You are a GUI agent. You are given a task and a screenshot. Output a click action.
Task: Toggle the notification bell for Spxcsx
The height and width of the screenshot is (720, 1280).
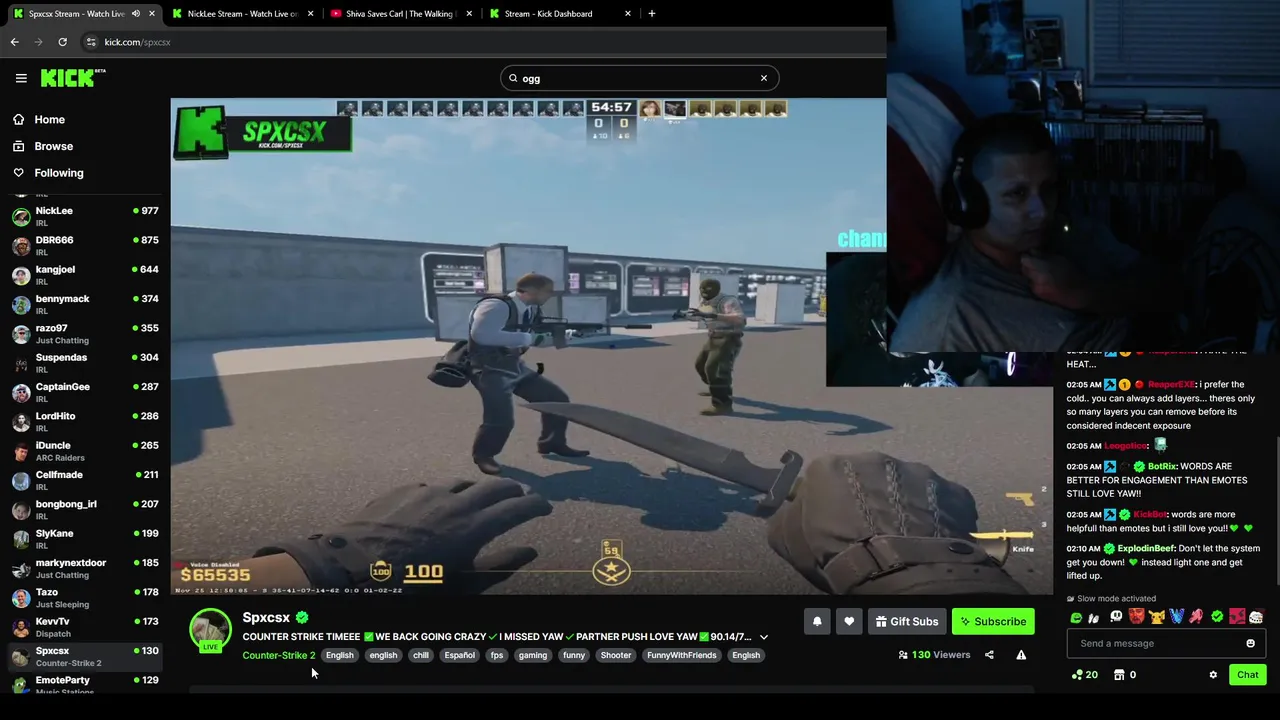click(x=817, y=622)
